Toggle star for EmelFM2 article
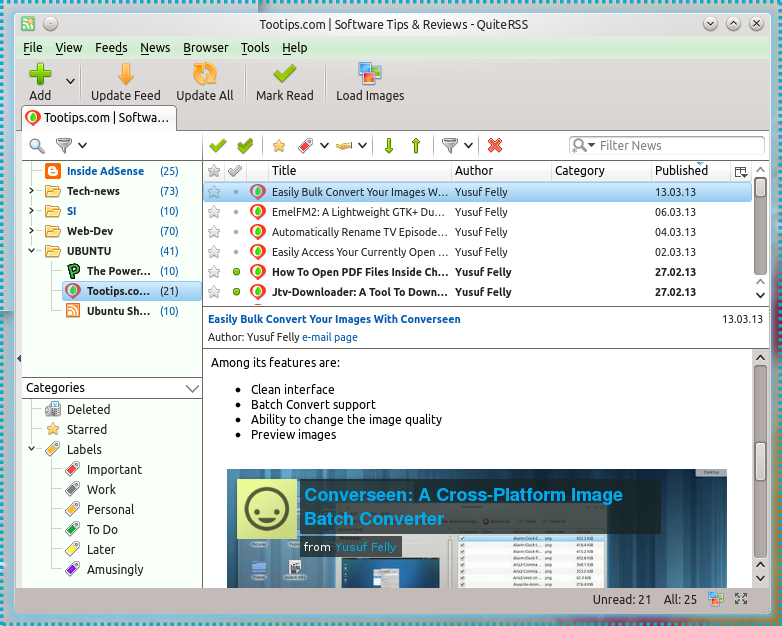The width and height of the screenshot is (782, 626). (214, 212)
